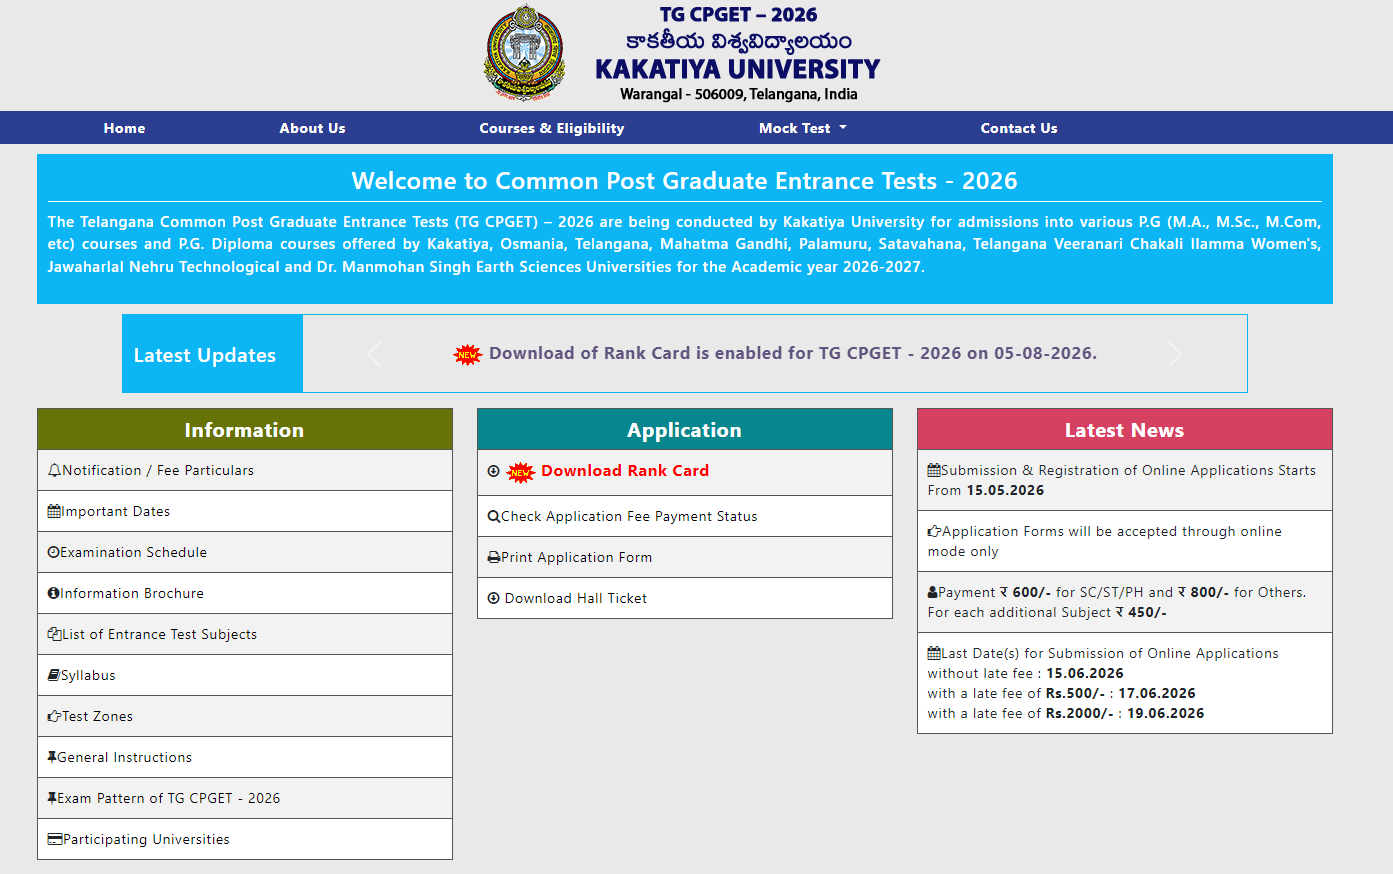1393x874 pixels.
Task: Click the pin icon beside General Instructions
Action: tap(52, 757)
